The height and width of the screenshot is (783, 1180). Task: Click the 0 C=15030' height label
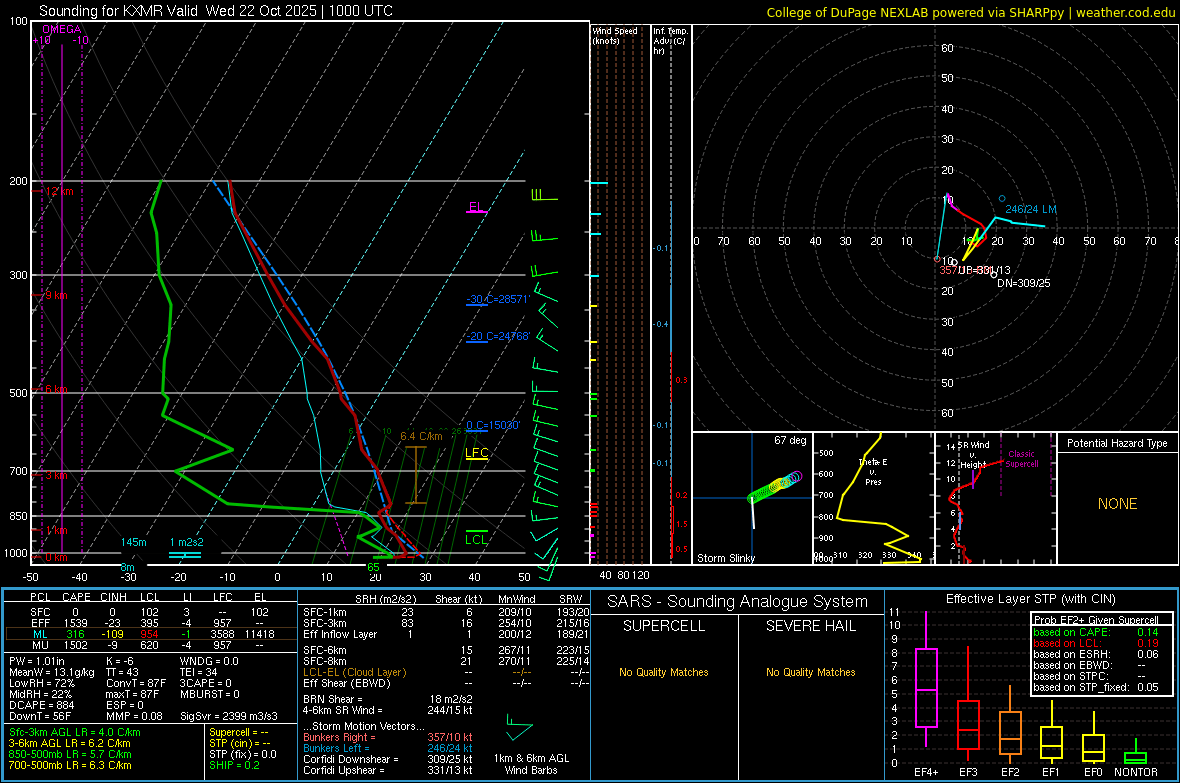pyautogui.click(x=493, y=425)
